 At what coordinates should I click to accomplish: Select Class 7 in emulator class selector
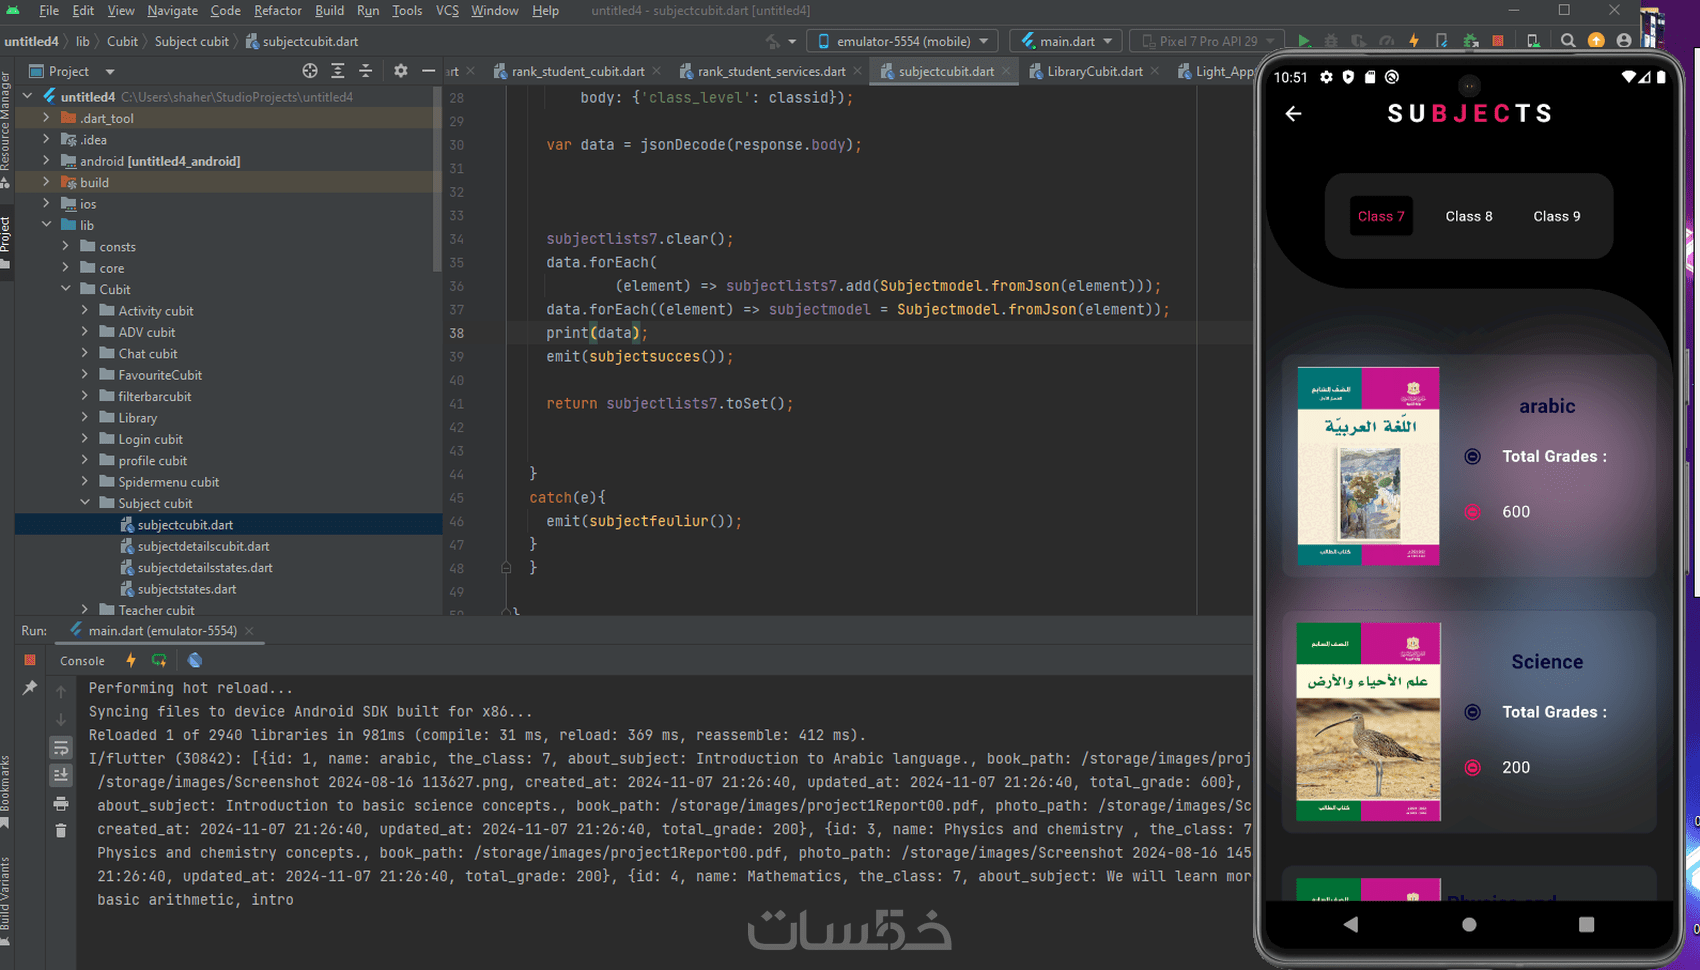click(x=1381, y=216)
